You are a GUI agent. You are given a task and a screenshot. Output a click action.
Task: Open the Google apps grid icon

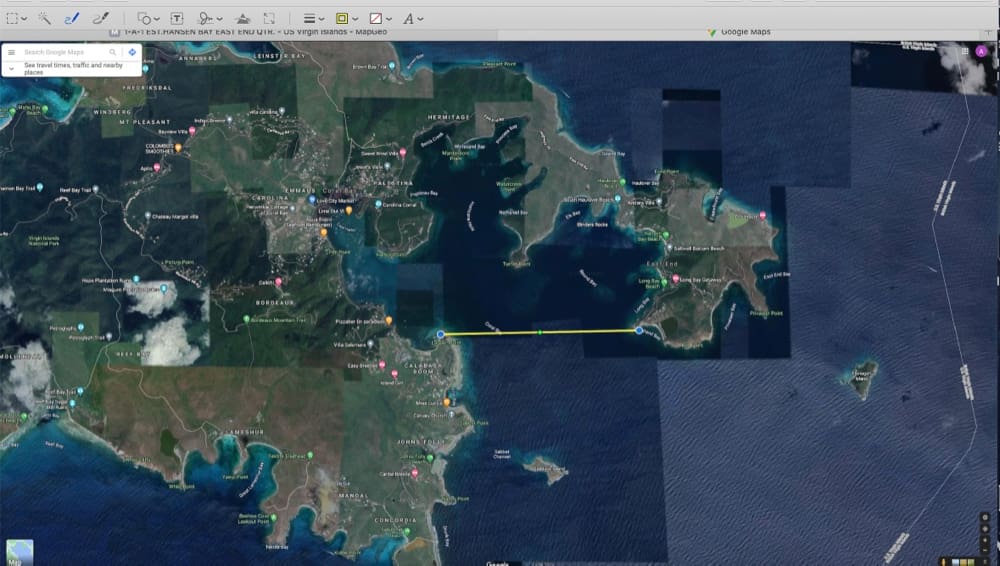click(965, 51)
